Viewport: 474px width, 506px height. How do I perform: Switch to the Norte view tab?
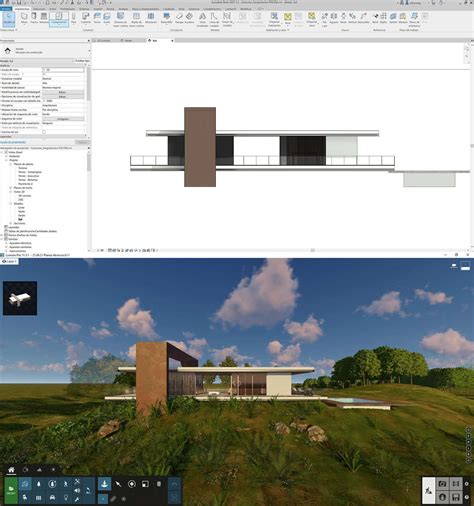(x=129, y=41)
